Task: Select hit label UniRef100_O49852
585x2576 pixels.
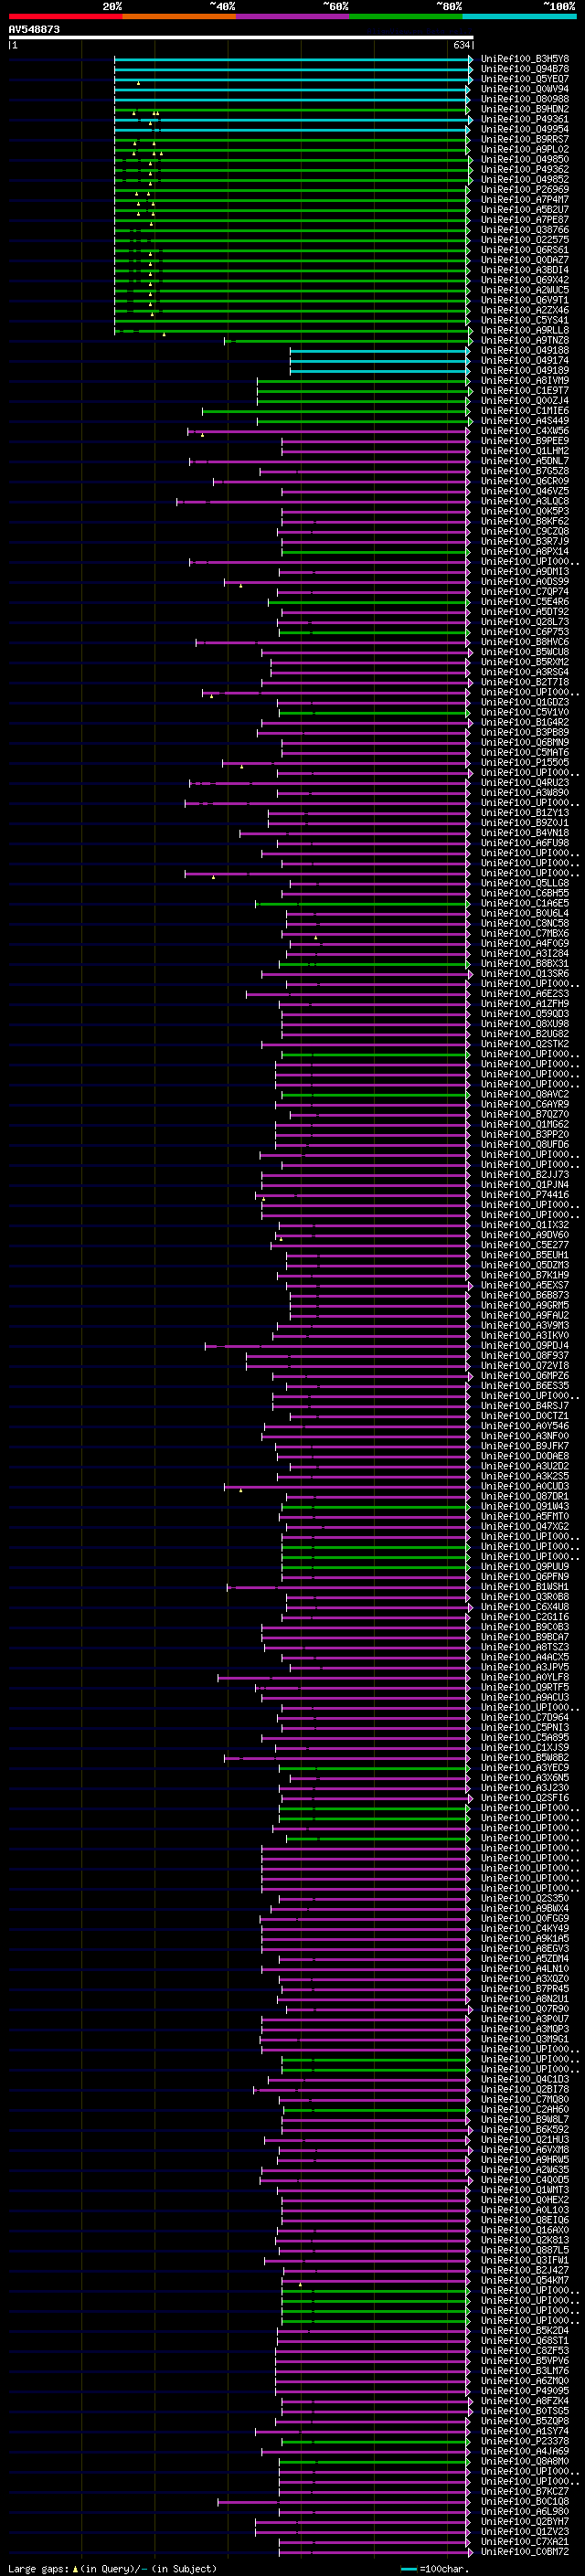Action: pyautogui.click(x=525, y=179)
